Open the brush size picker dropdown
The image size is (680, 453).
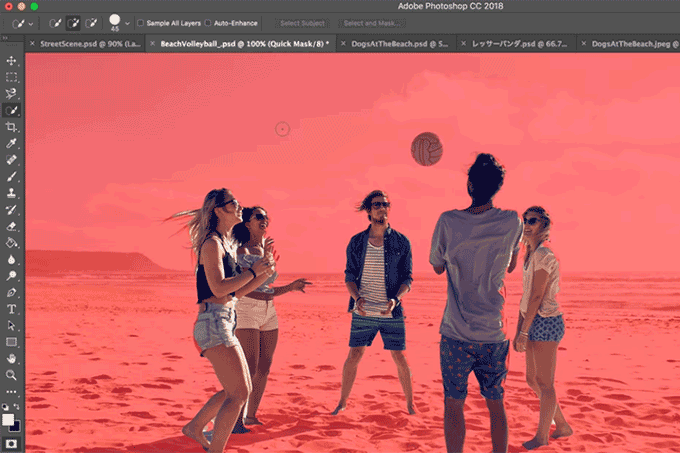coord(127,22)
